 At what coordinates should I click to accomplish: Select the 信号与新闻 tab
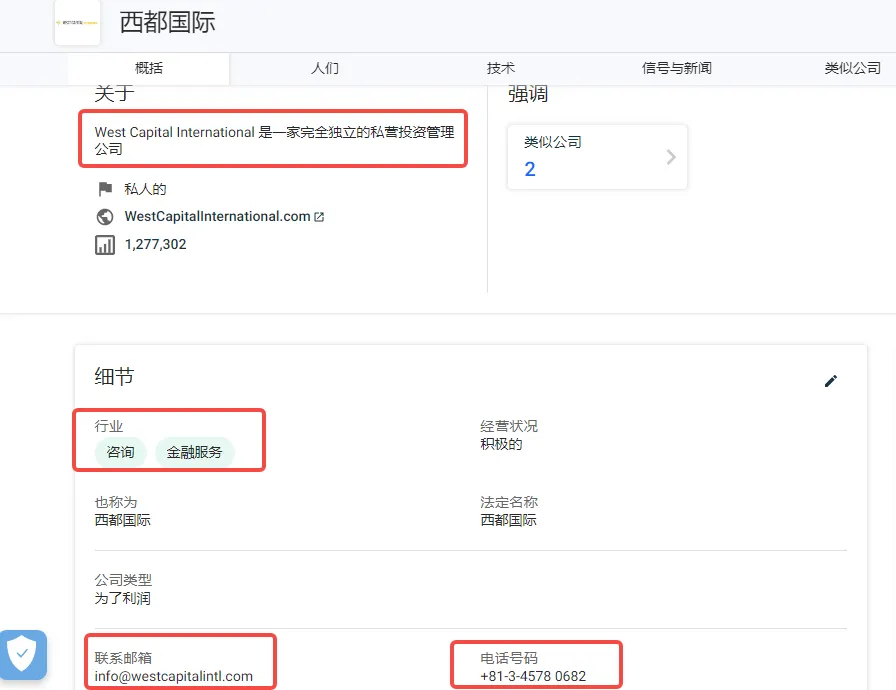[x=677, y=69]
